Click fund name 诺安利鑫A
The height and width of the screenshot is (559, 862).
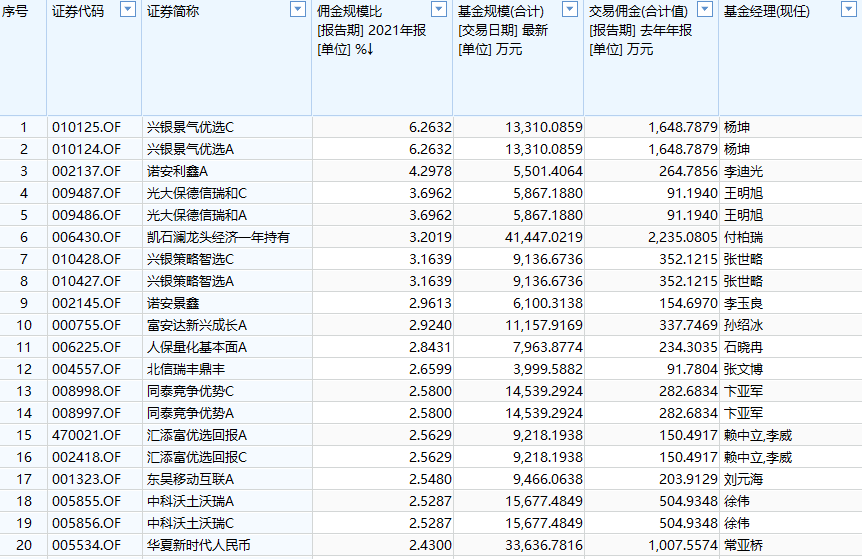178,171
